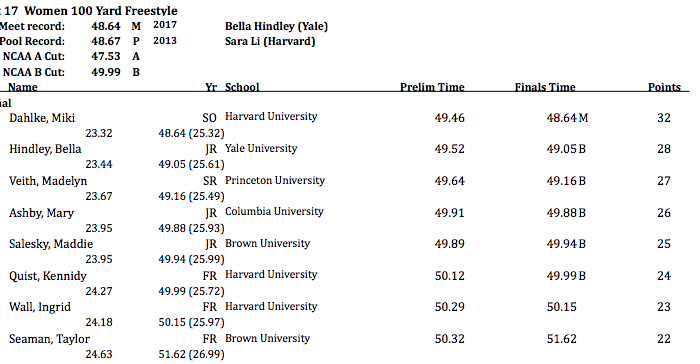
Task: Select swimmer name Dahlke, Miki
Action: [x=42, y=118]
